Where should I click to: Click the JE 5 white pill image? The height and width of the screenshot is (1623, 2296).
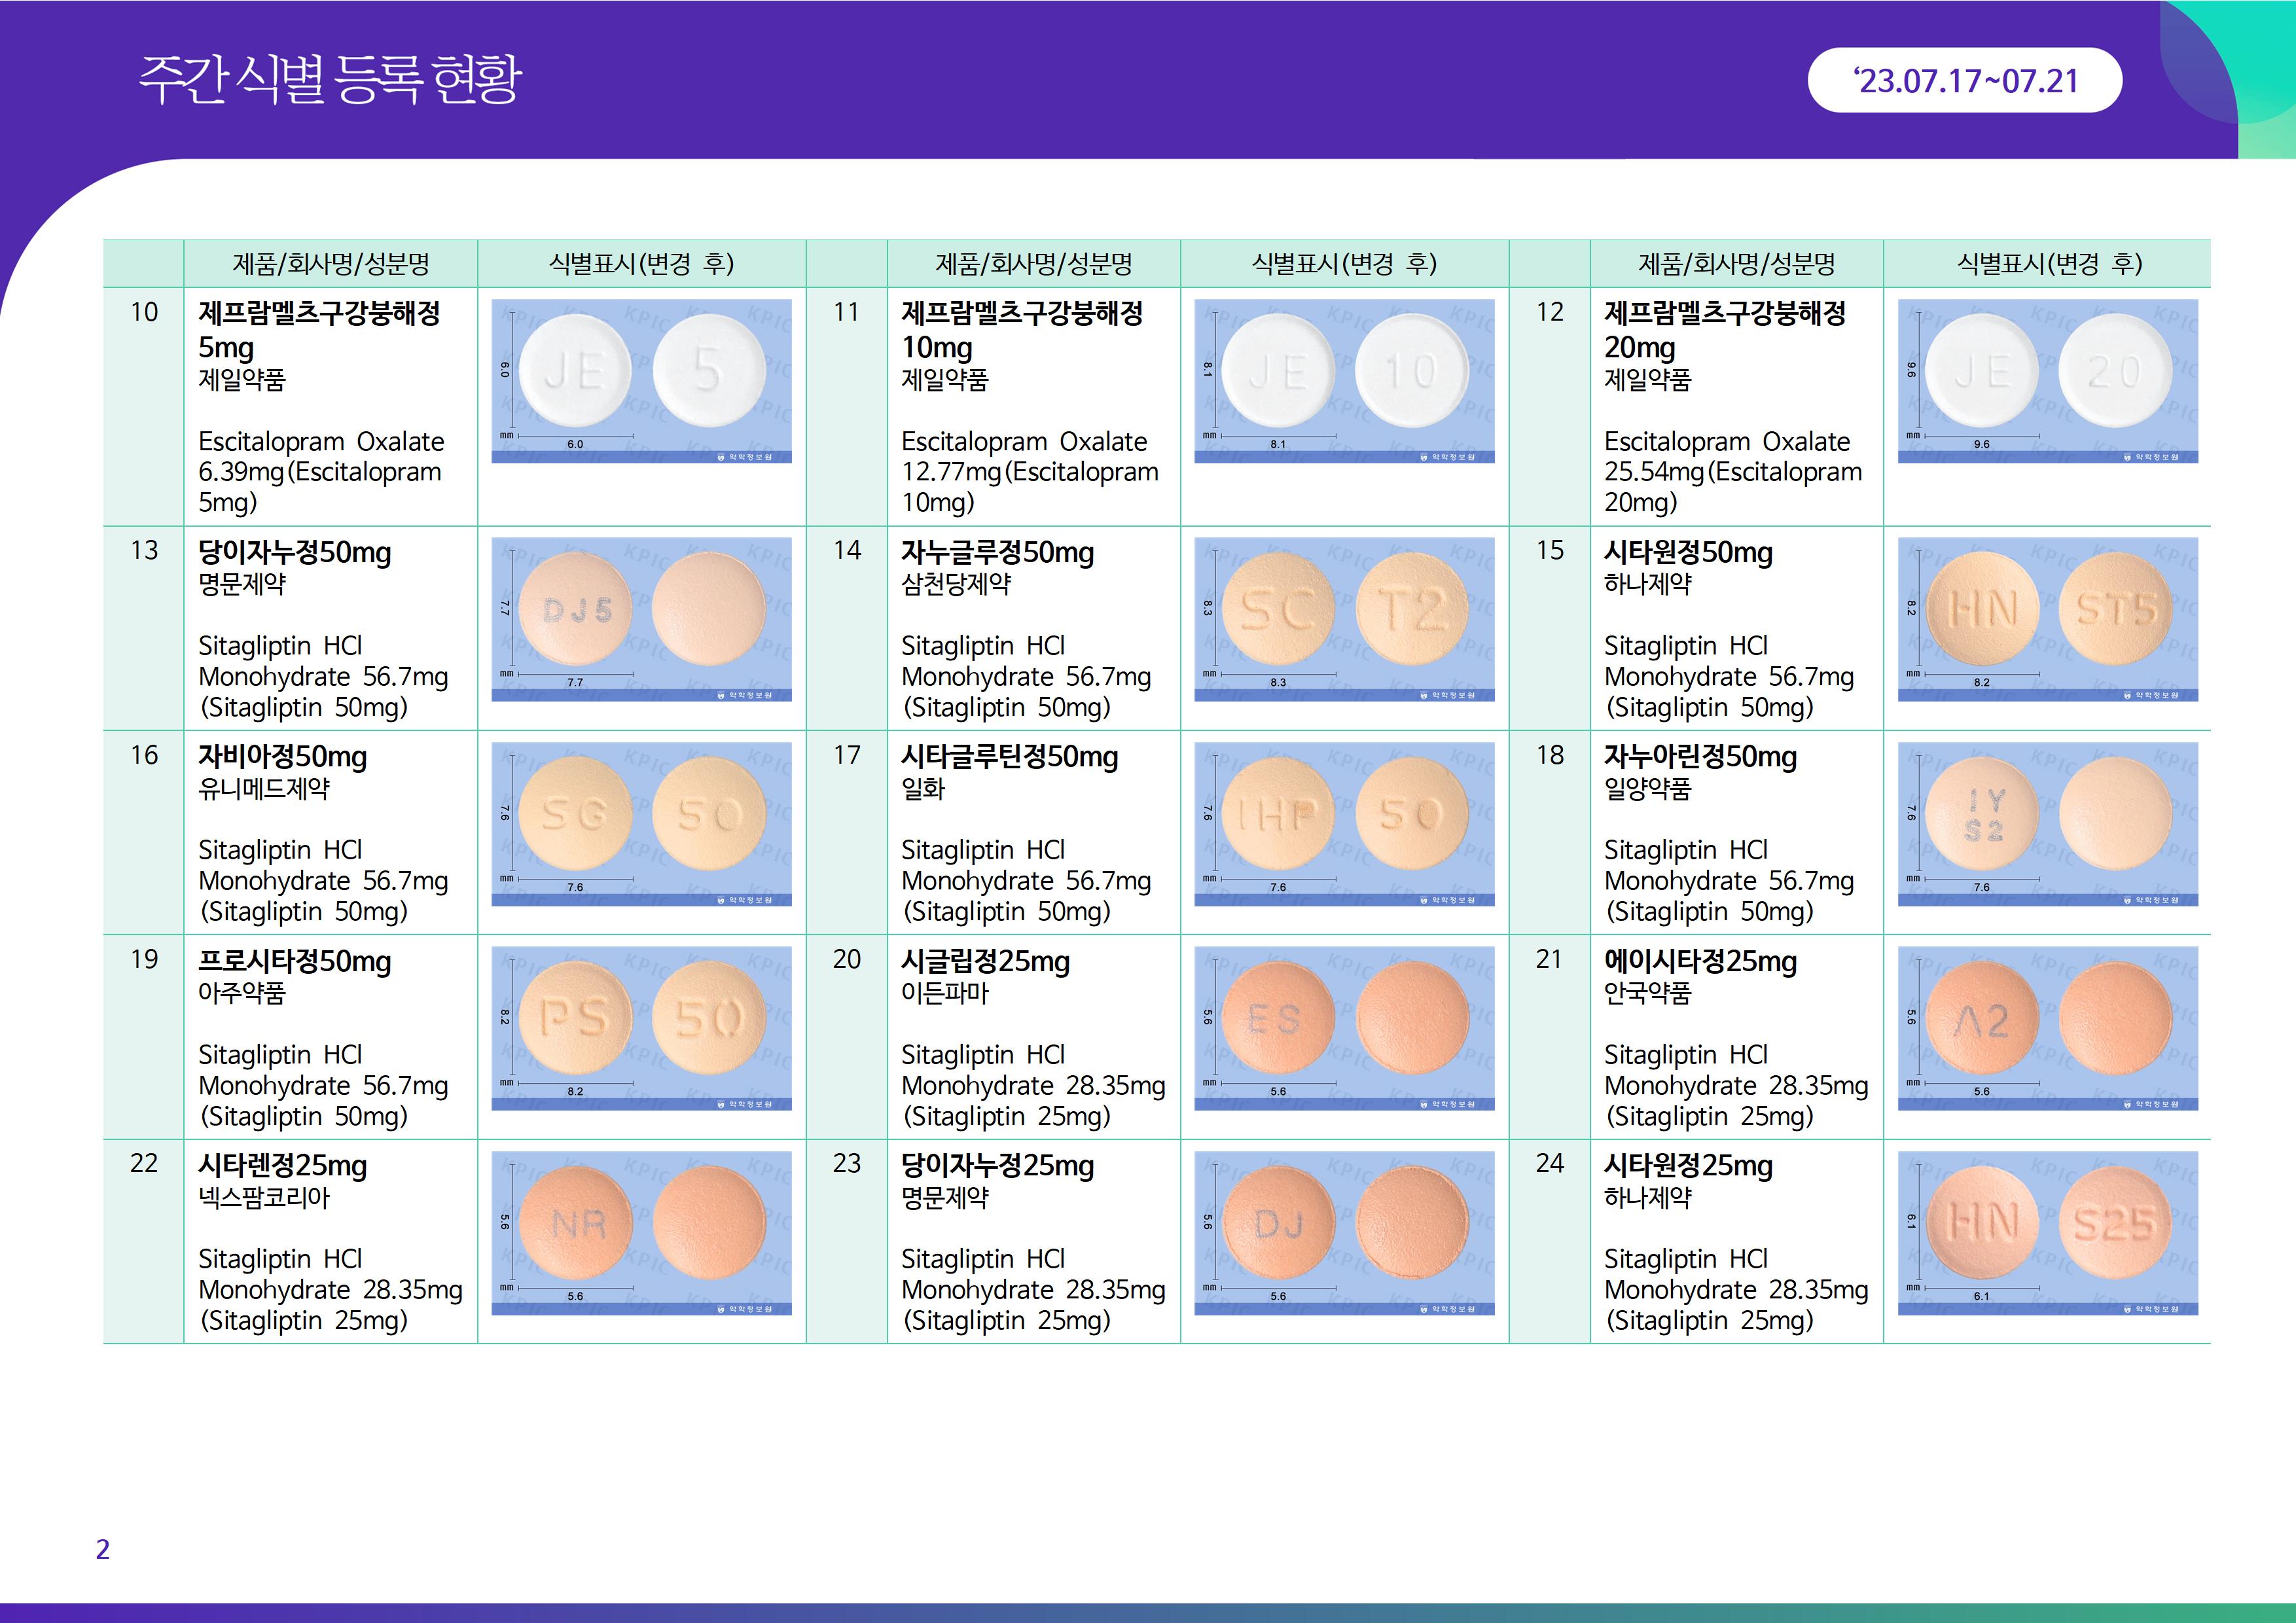pos(641,381)
